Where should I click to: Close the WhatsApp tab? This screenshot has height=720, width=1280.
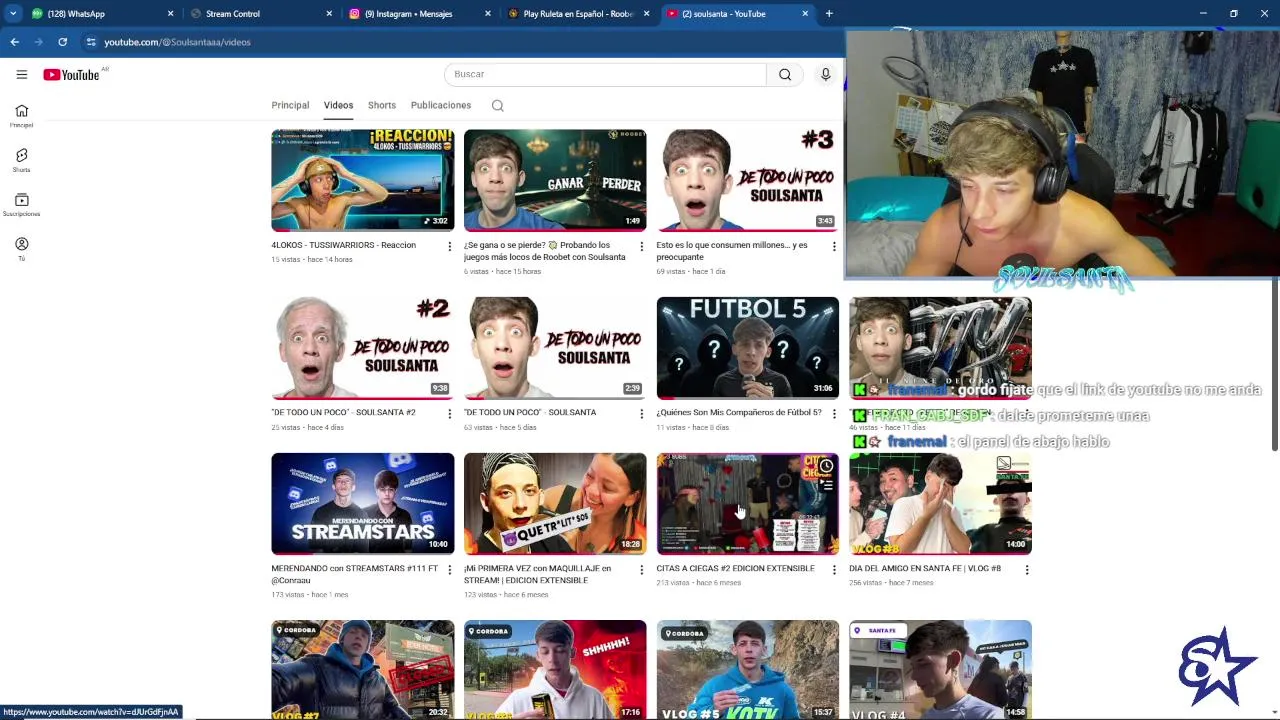(x=170, y=14)
